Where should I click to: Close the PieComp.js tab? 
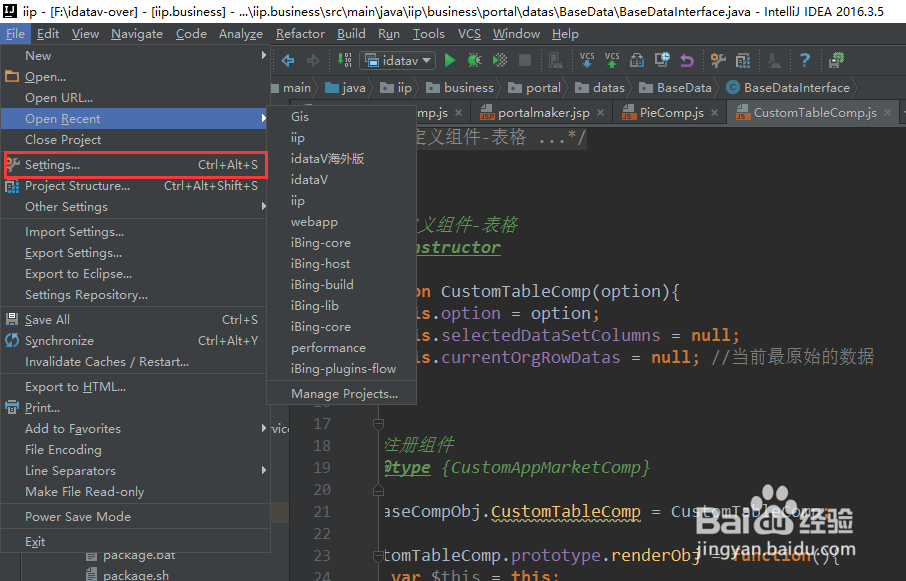pos(715,113)
